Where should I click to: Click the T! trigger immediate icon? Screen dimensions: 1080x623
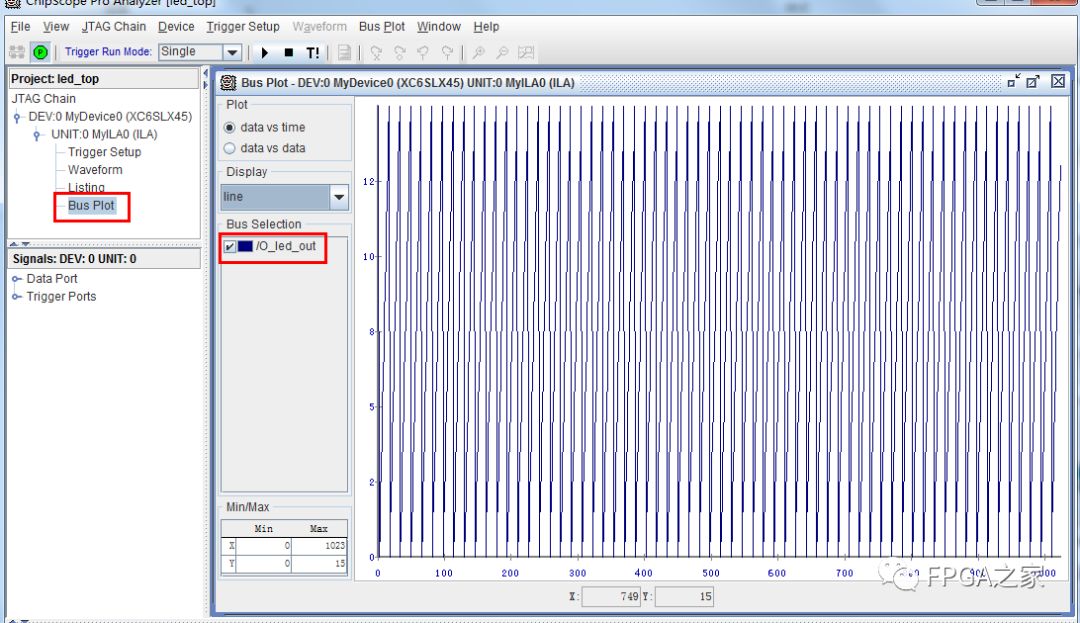(x=313, y=52)
